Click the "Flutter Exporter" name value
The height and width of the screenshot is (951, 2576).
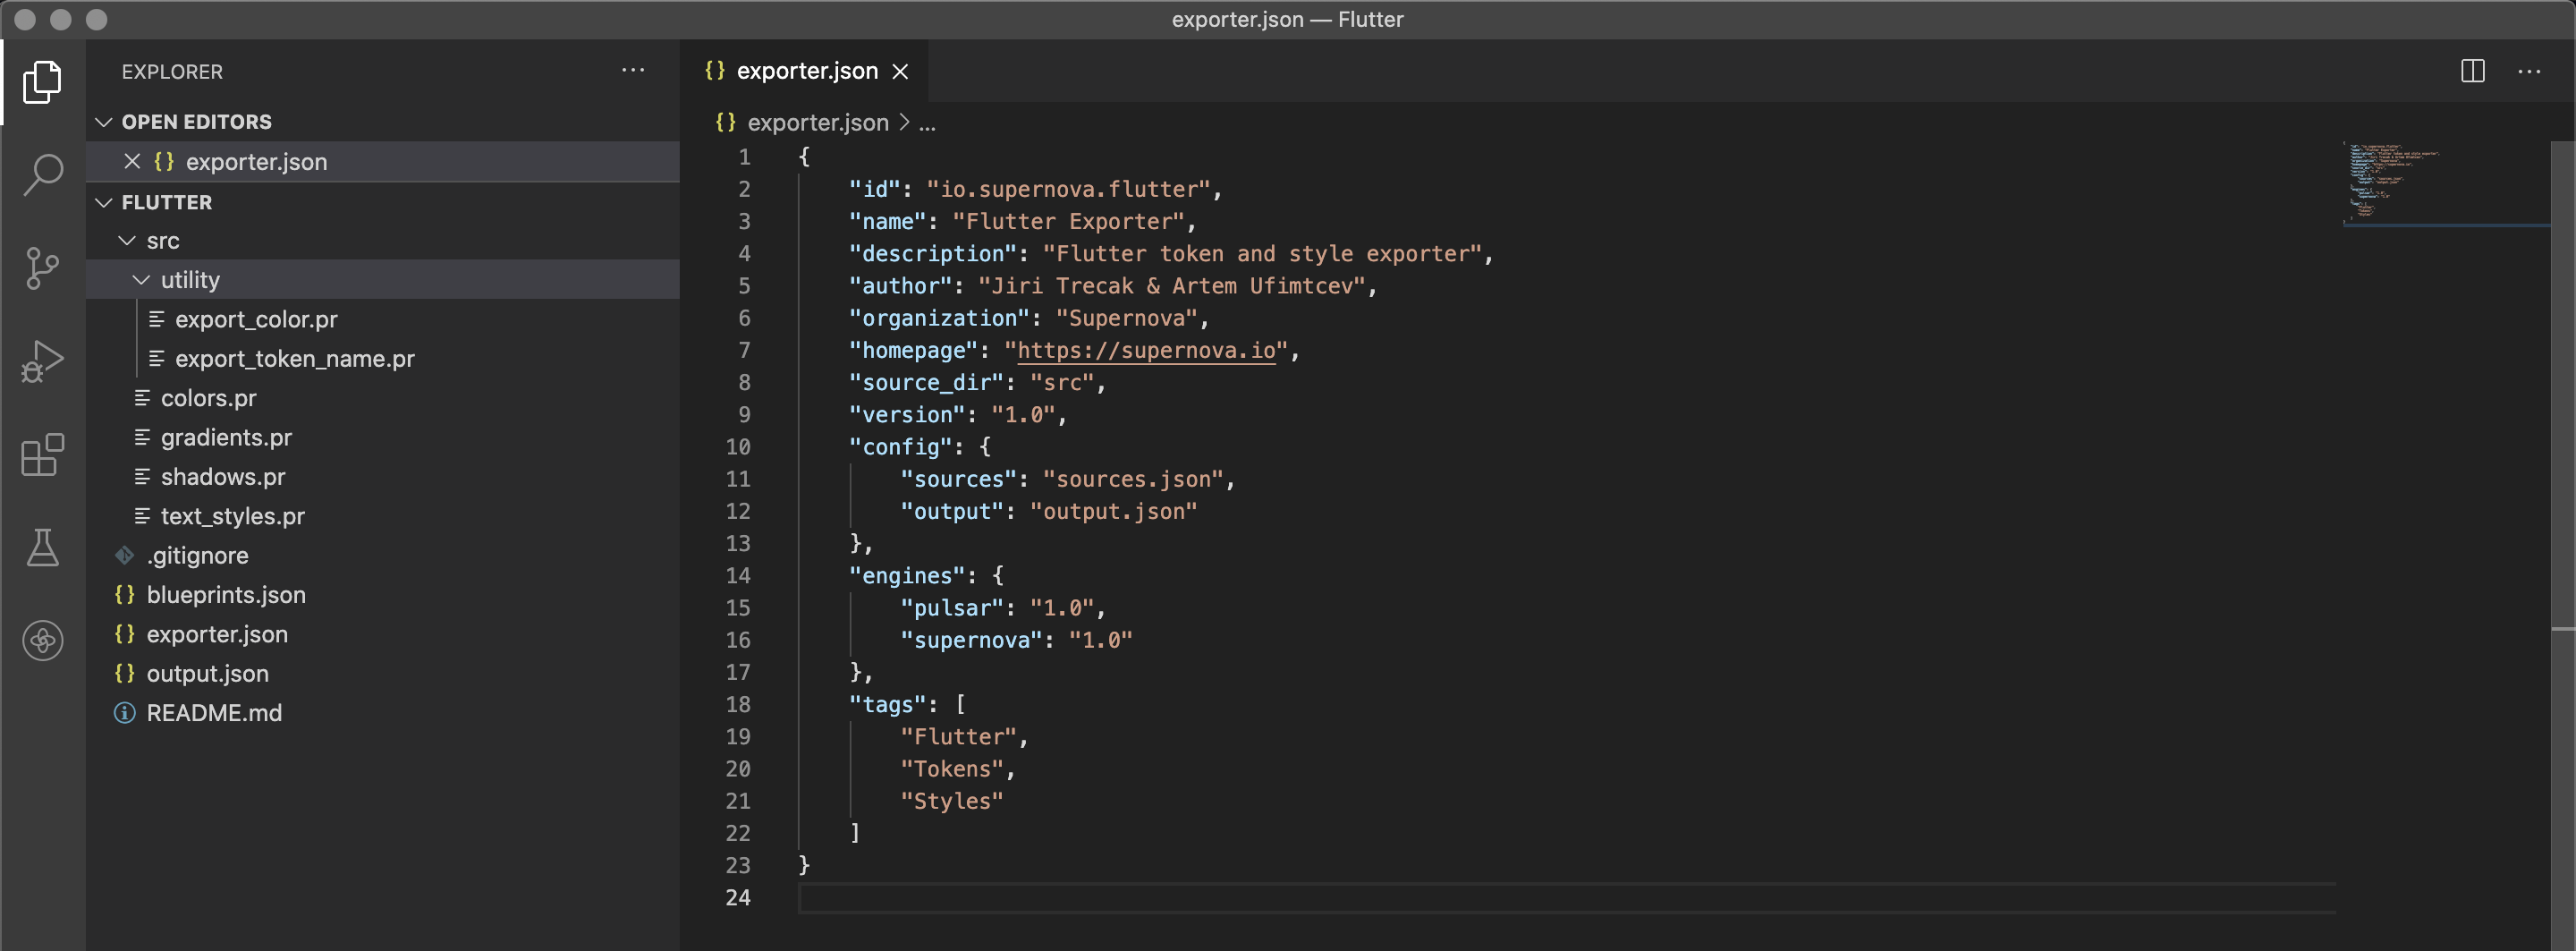pos(1068,221)
